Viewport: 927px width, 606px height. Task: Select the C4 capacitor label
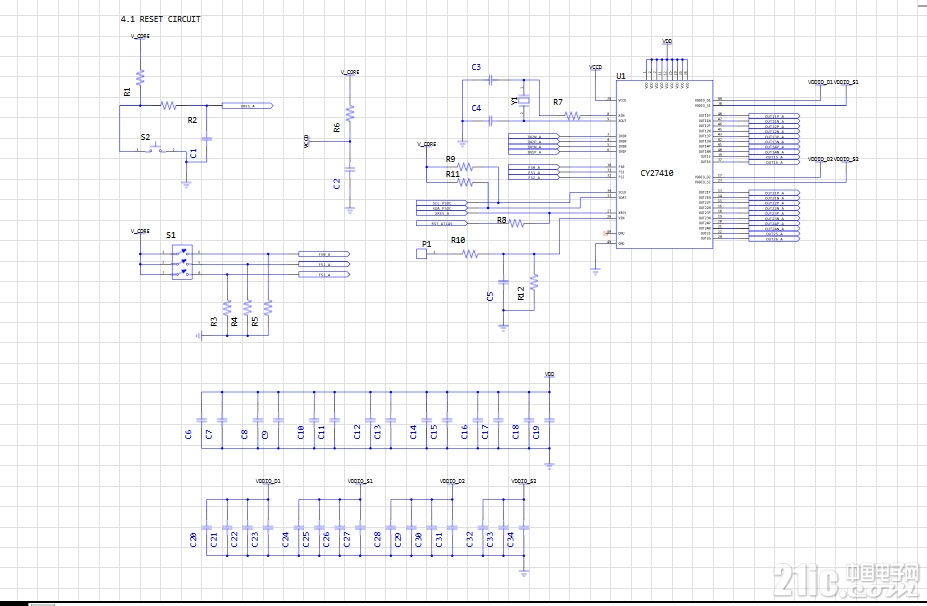(x=476, y=108)
